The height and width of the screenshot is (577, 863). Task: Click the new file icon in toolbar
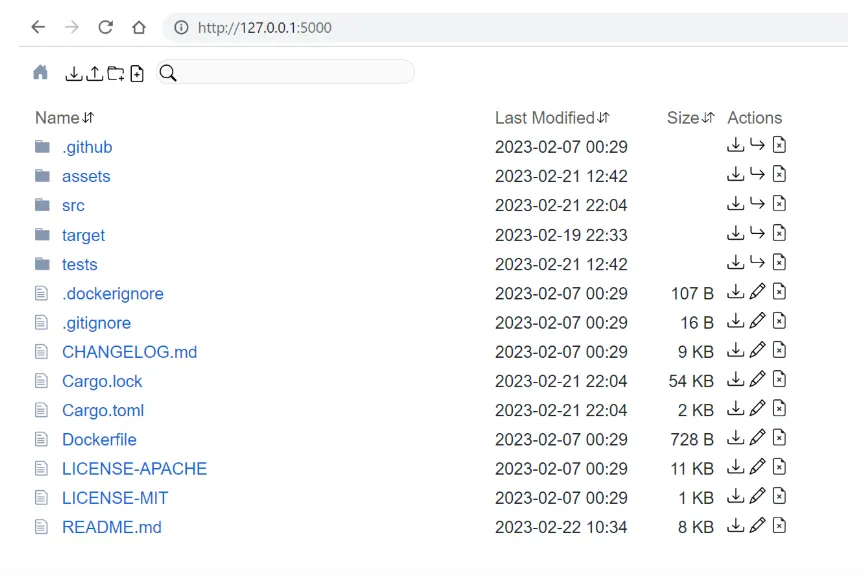click(137, 73)
